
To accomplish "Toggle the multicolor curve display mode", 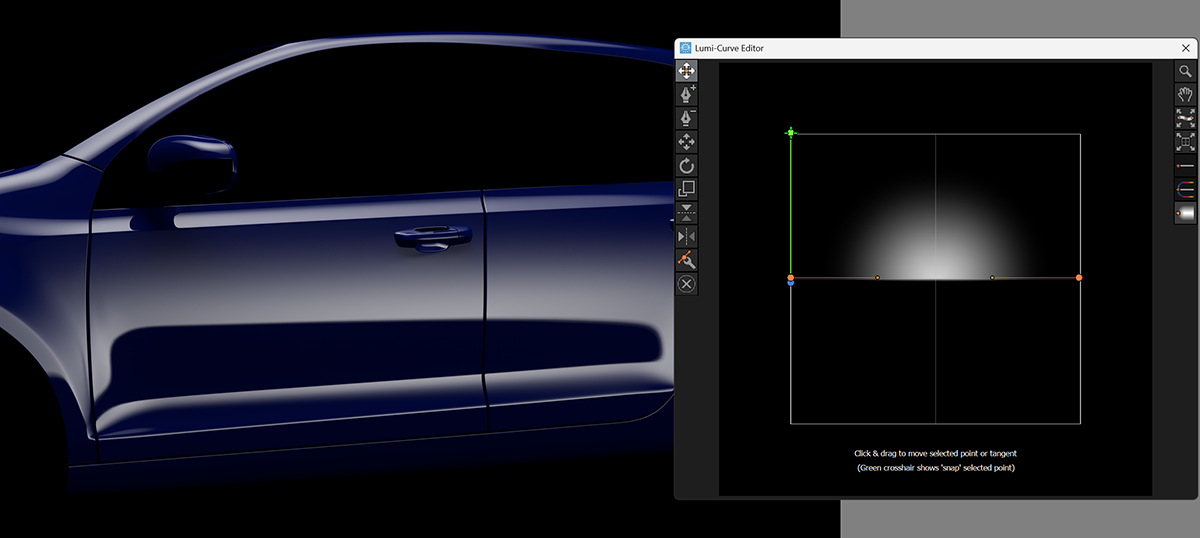I will (1185, 189).
